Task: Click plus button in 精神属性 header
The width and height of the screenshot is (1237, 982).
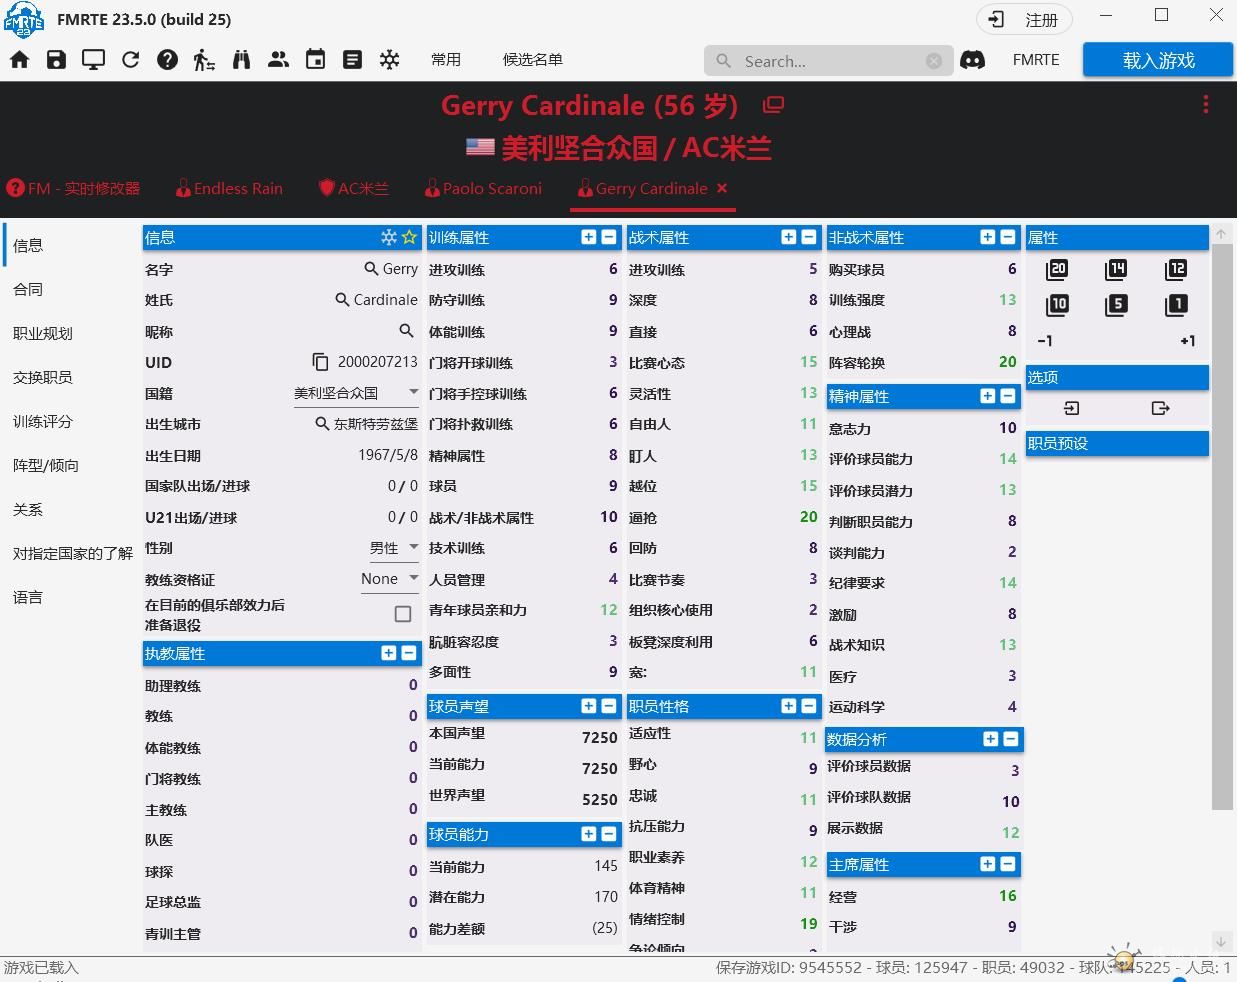Action: (988, 396)
